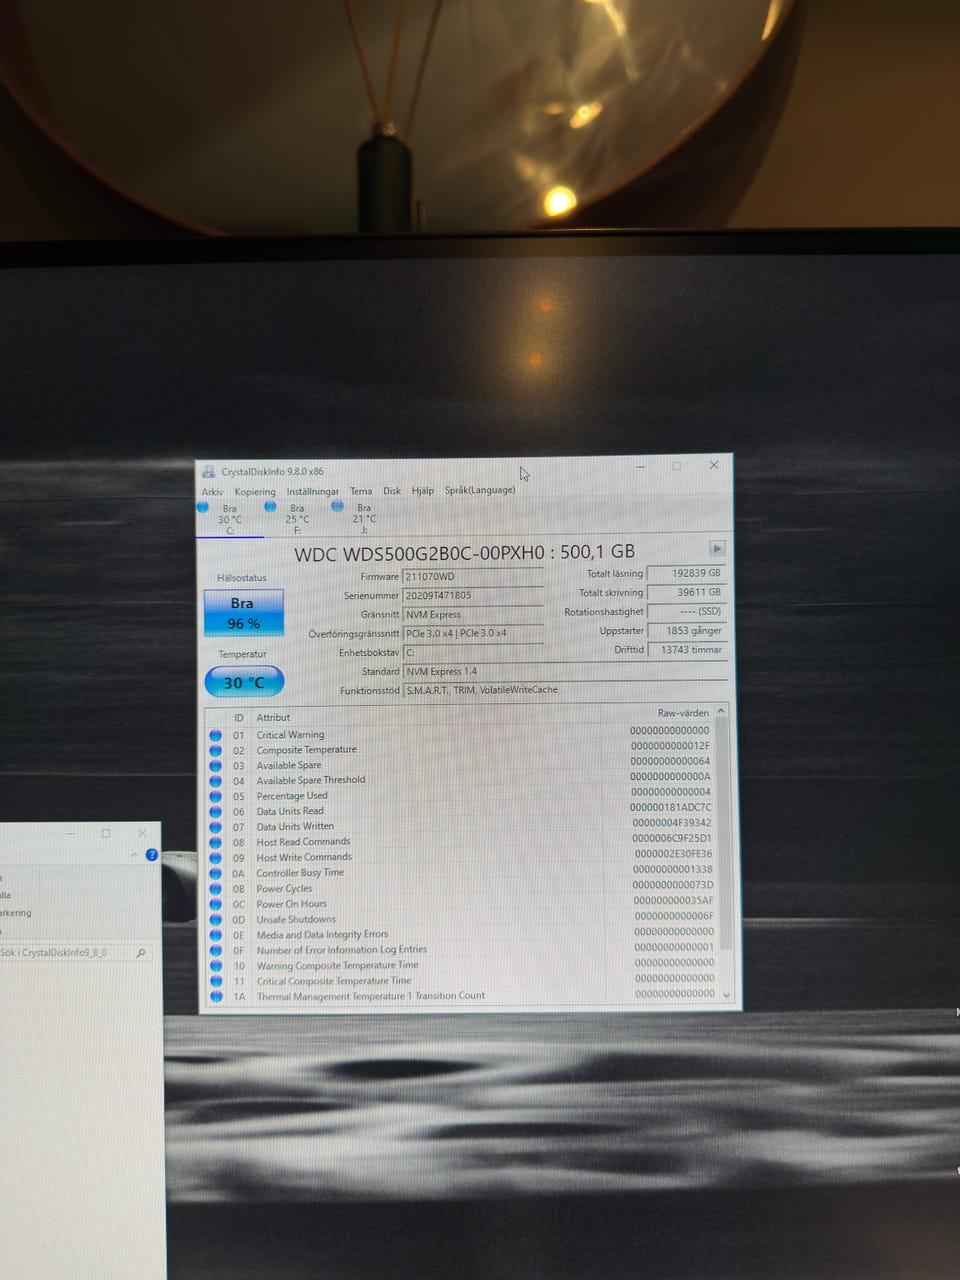
Task: Click status orb beside Warning Composite Temperature Time
Action: (215, 966)
